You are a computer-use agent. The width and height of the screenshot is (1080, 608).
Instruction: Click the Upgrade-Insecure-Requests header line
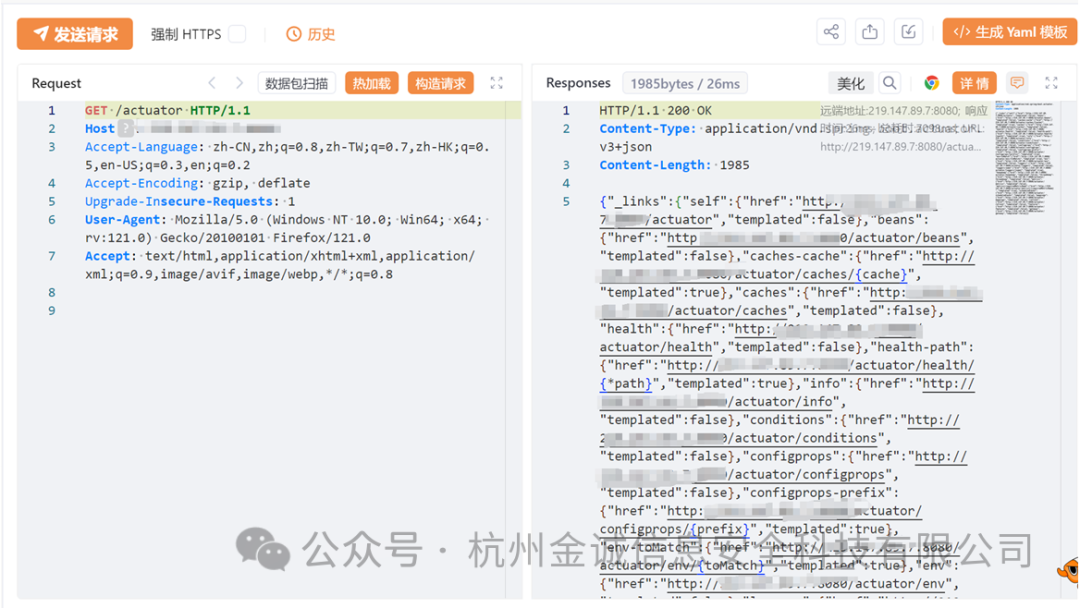click(x=190, y=201)
